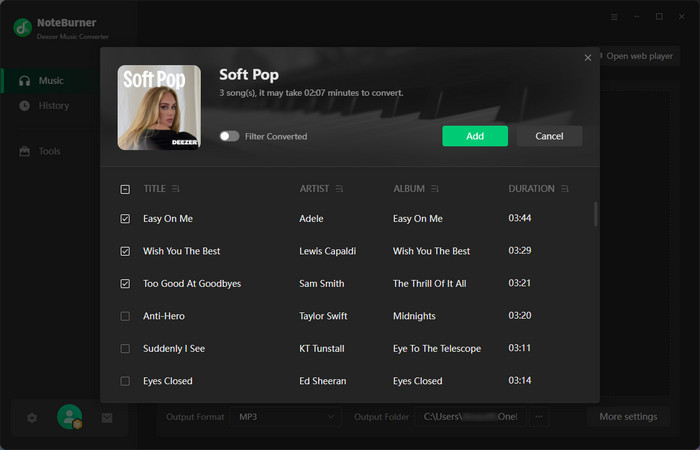Click album The Thrill Of It All
The width and height of the screenshot is (700, 450).
[429, 283]
